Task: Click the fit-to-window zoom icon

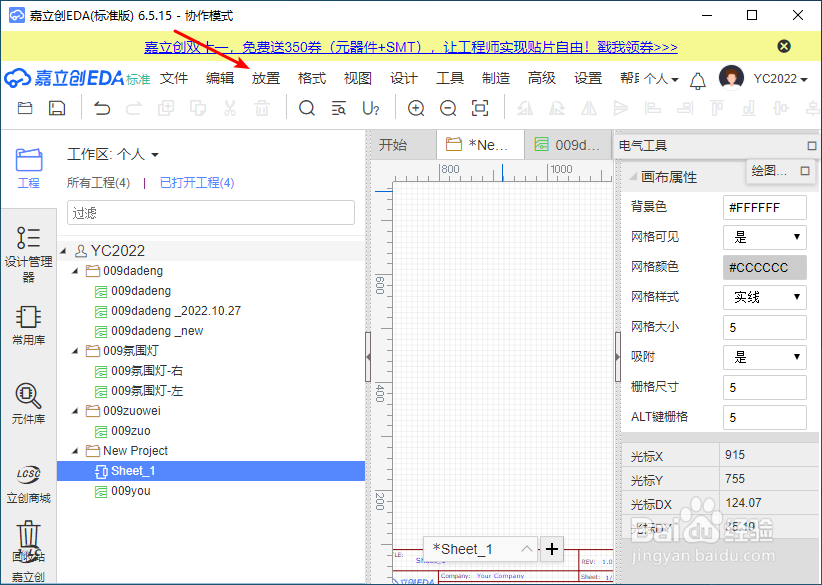Action: 480,109
